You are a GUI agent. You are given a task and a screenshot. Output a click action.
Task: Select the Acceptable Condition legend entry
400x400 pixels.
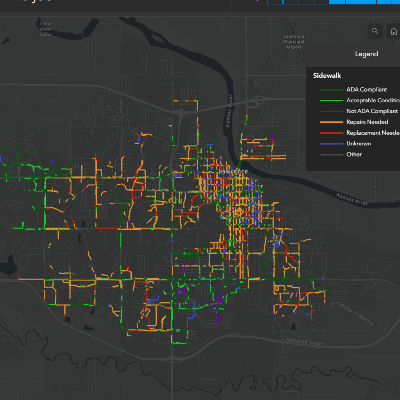coord(373,100)
